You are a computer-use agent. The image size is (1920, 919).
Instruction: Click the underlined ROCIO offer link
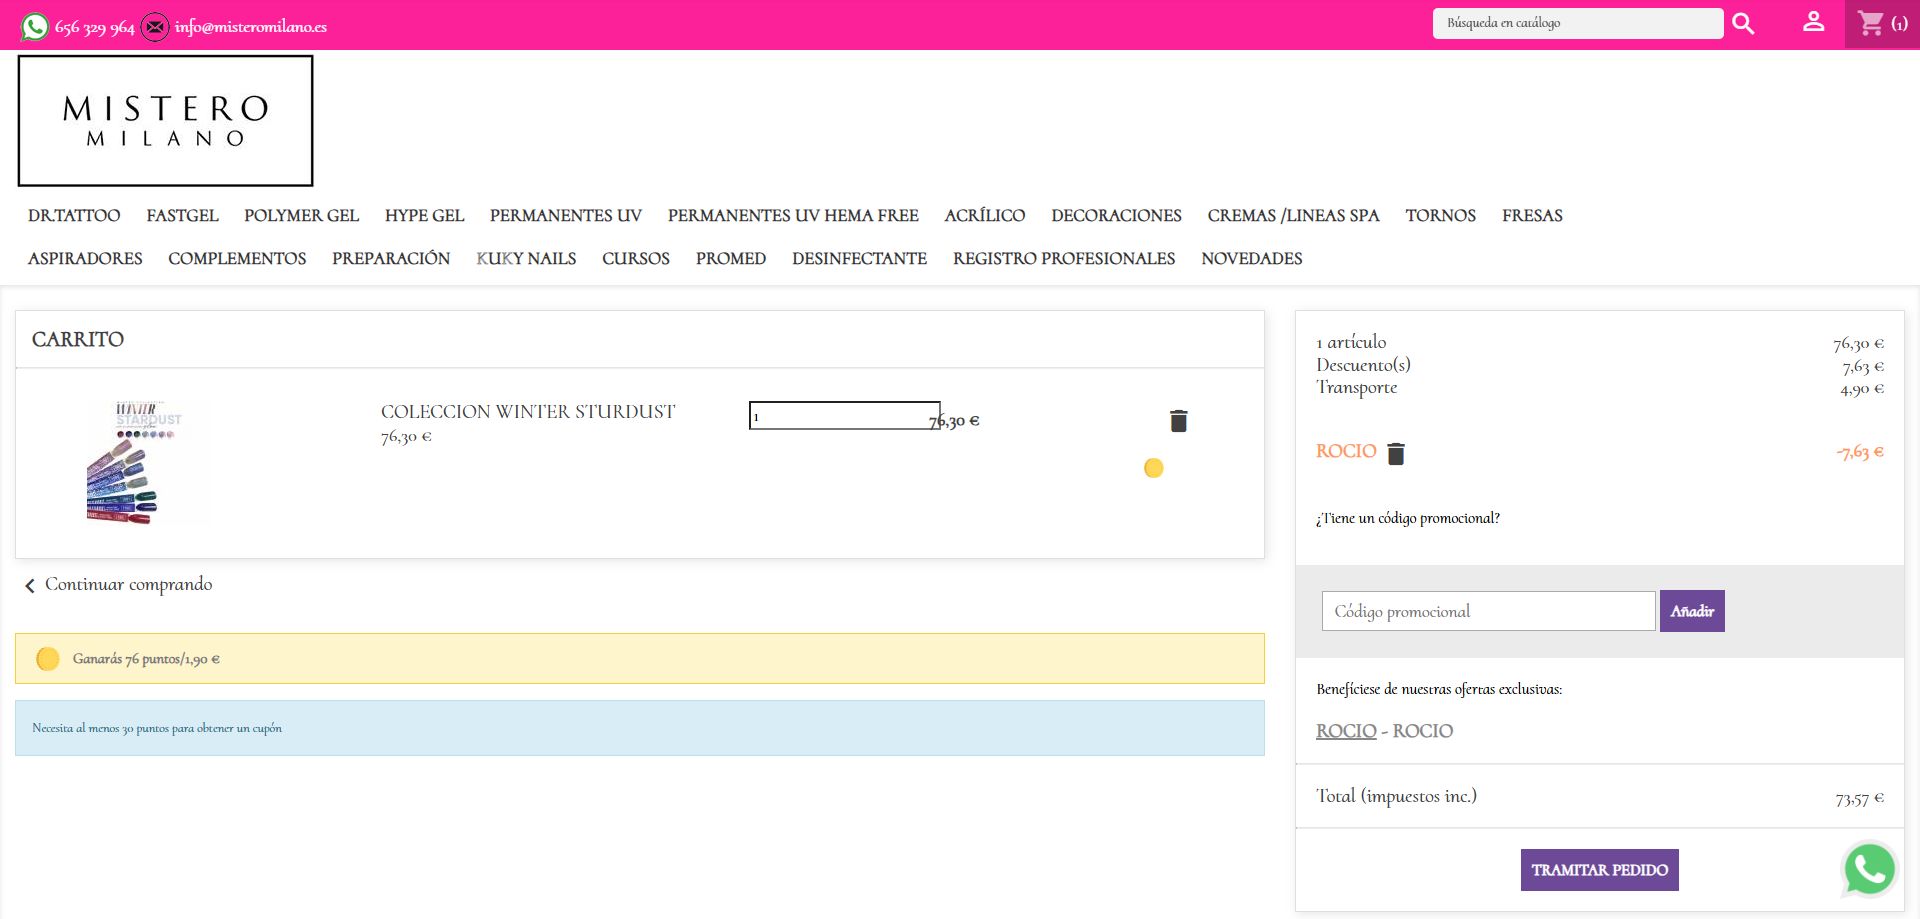pos(1346,731)
